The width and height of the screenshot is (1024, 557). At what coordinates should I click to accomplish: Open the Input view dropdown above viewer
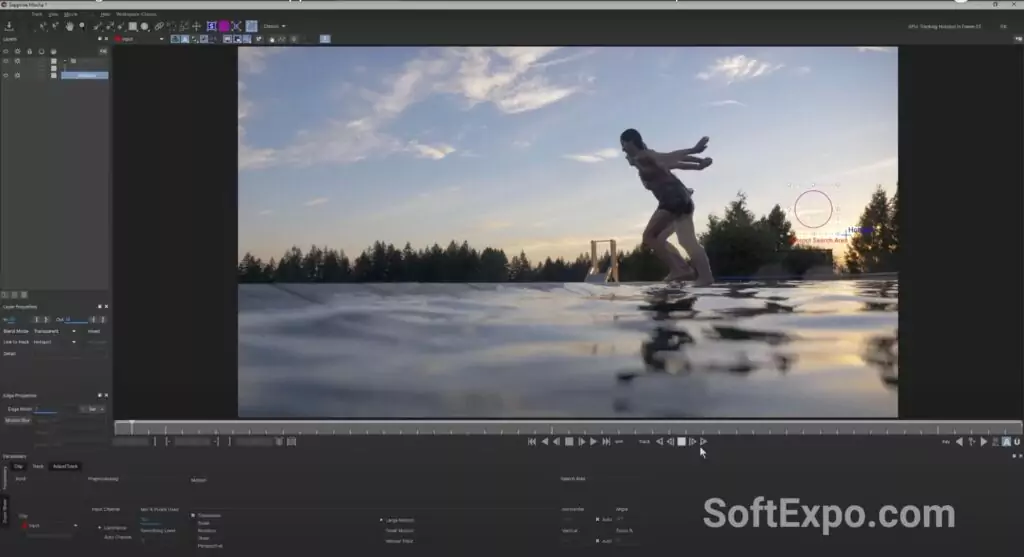(x=139, y=39)
